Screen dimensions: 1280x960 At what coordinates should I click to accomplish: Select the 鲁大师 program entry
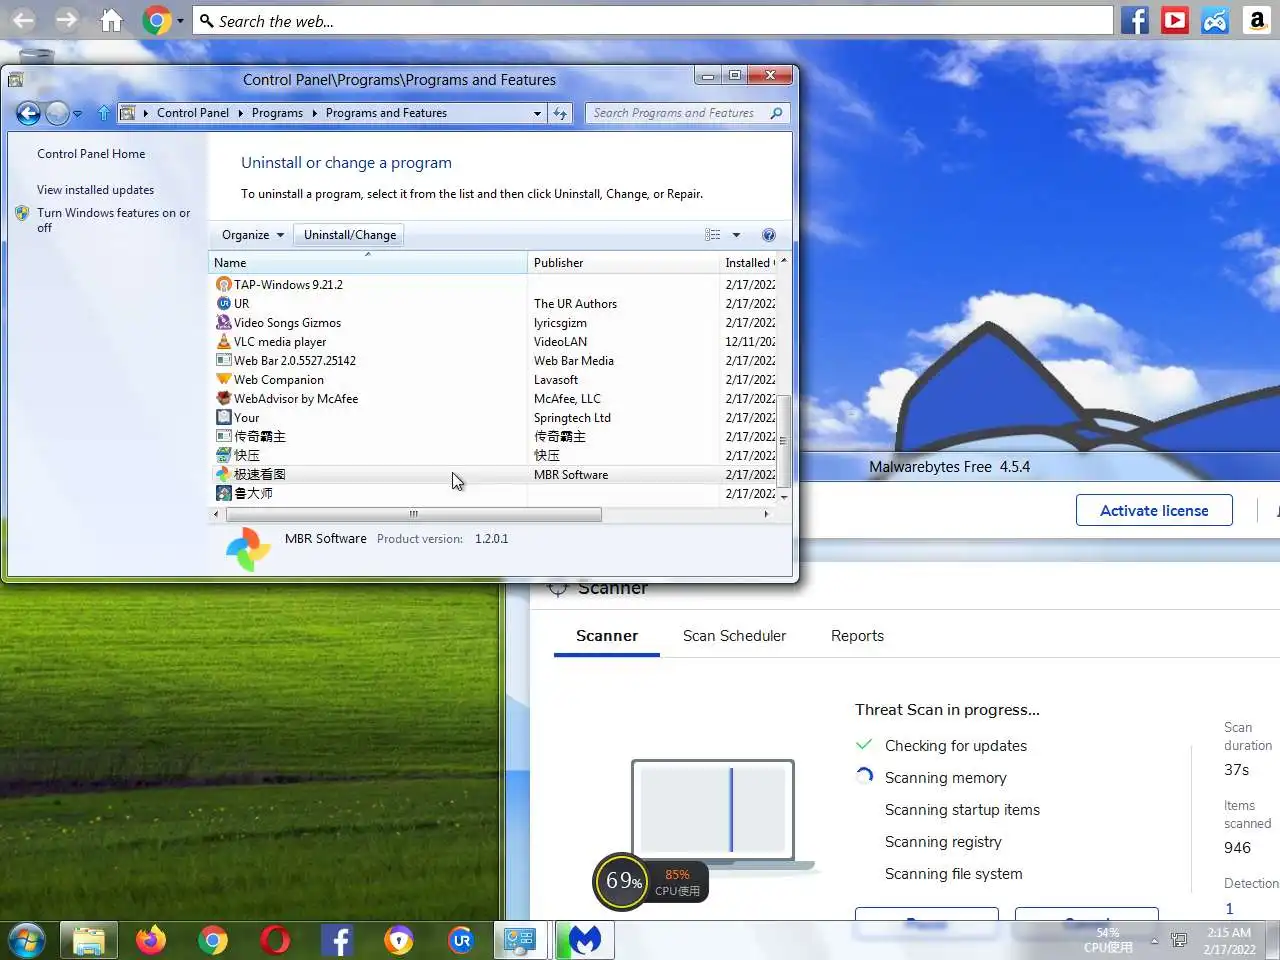coord(495,494)
